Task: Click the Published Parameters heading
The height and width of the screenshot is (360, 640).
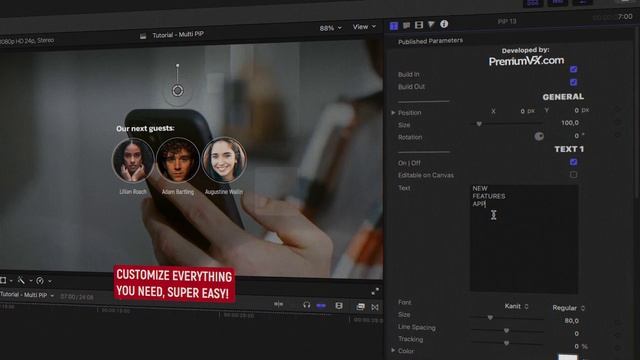Action: (x=430, y=41)
